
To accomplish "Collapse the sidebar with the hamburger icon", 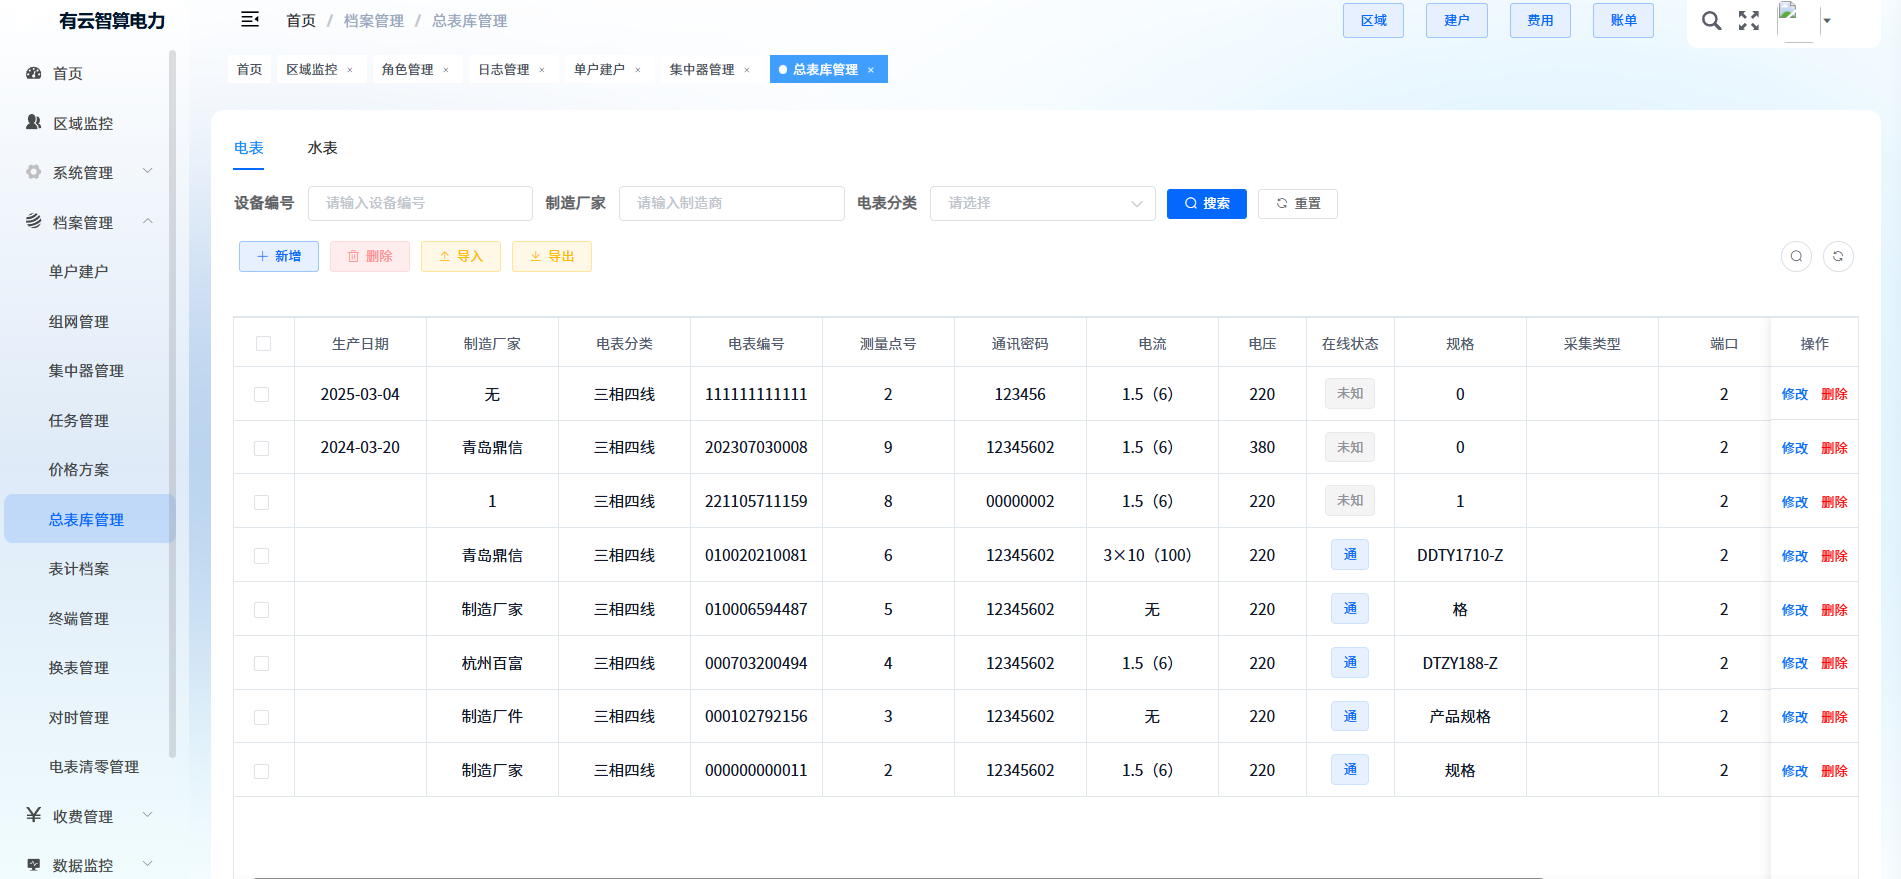I will tap(250, 20).
